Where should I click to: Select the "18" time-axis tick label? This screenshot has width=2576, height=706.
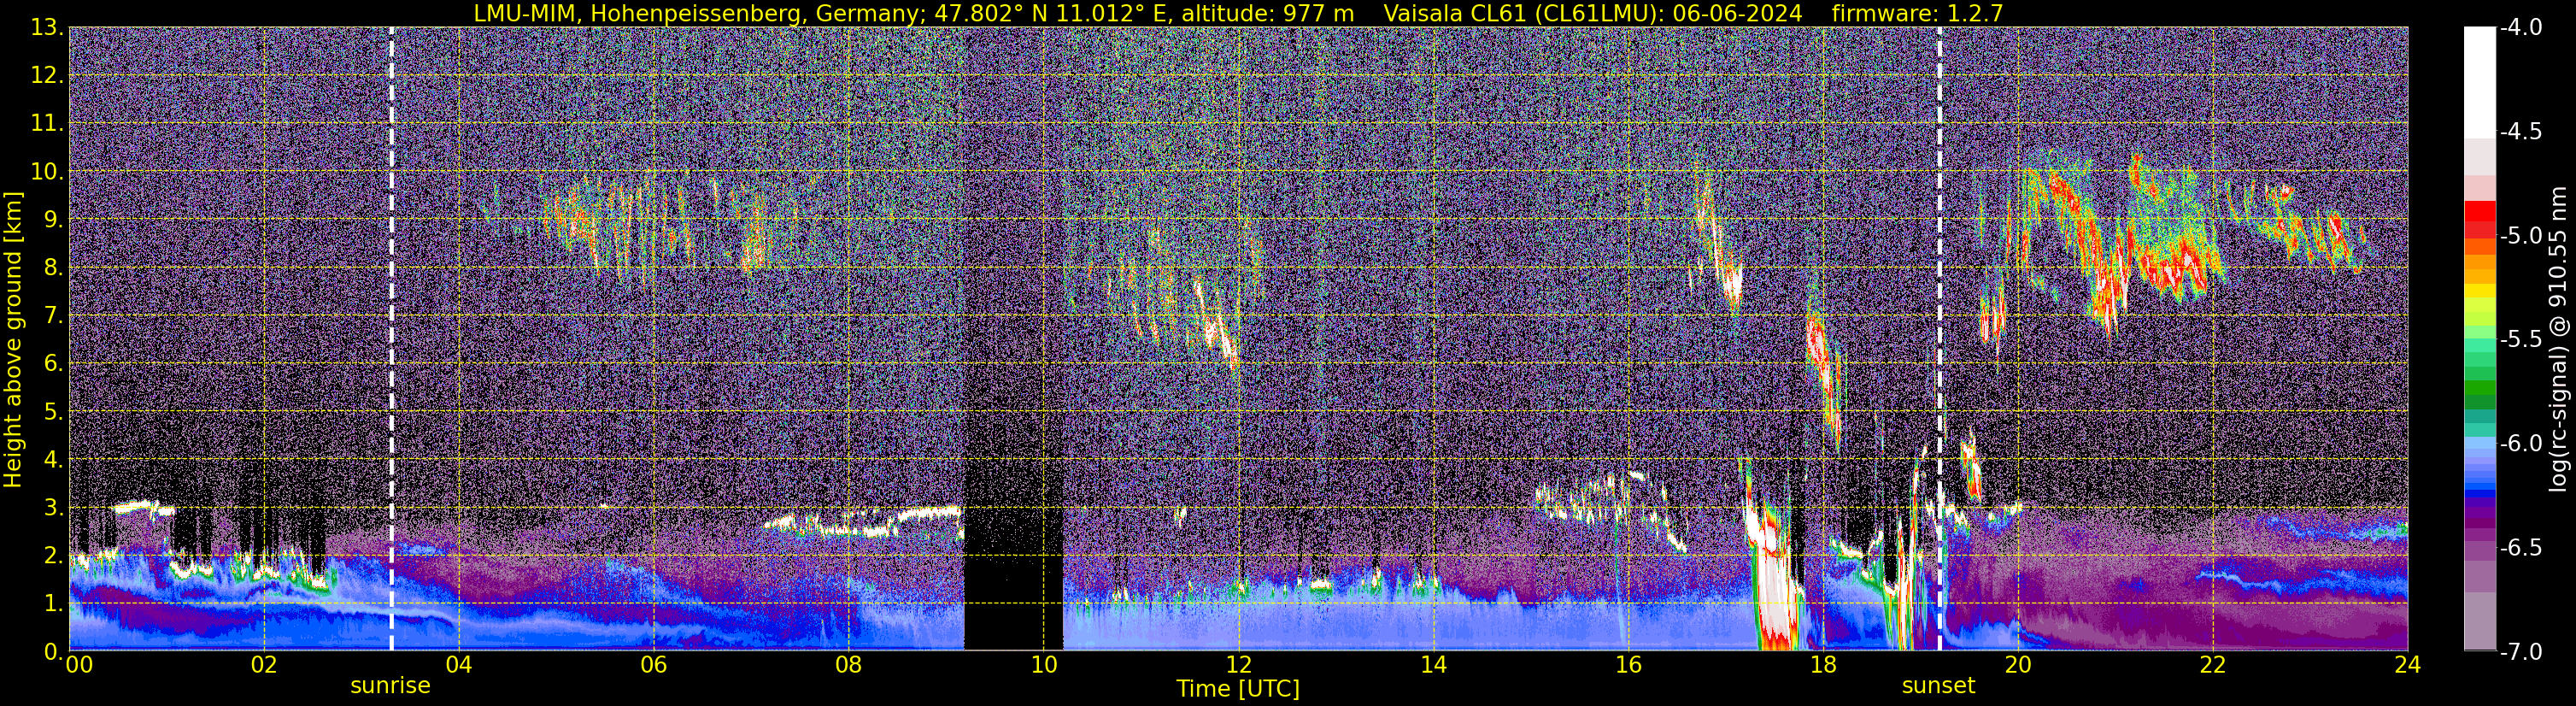(1823, 665)
